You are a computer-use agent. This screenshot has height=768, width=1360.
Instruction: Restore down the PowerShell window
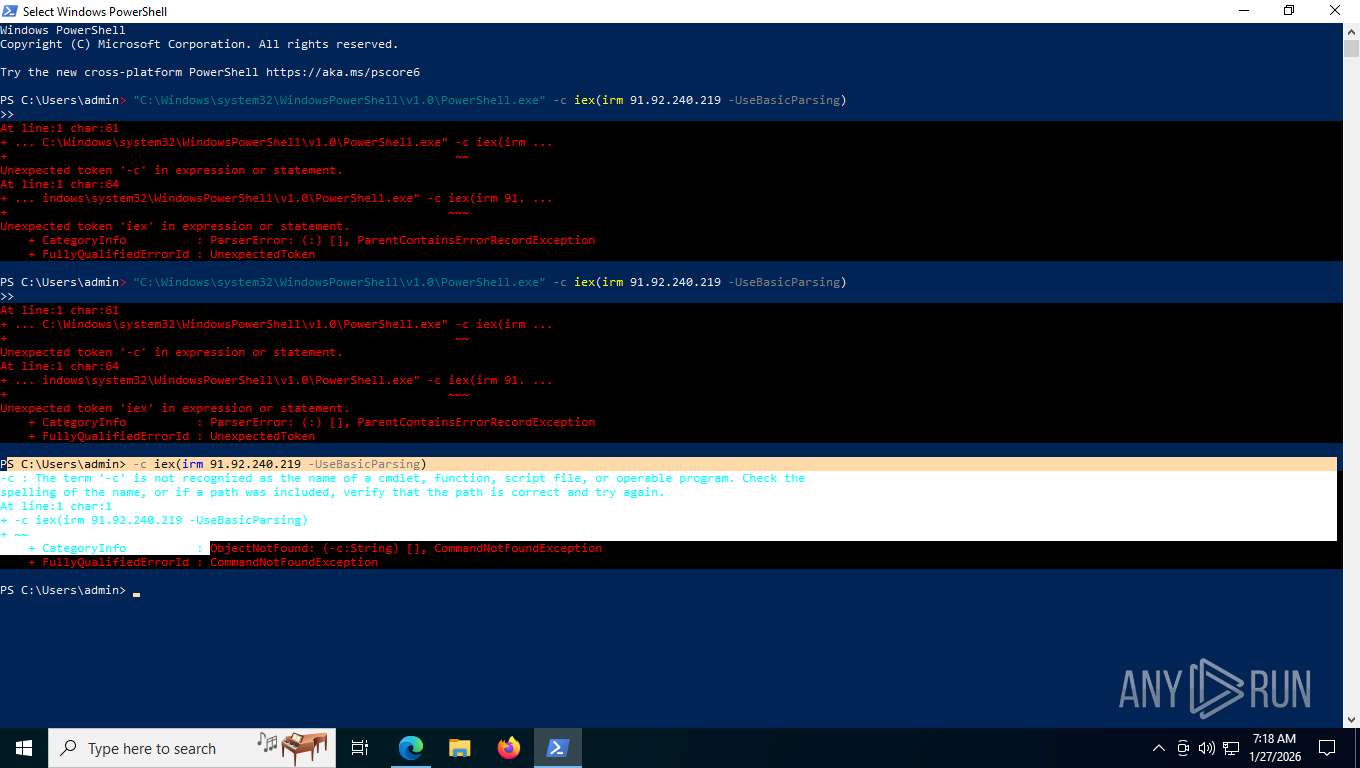tap(1289, 11)
